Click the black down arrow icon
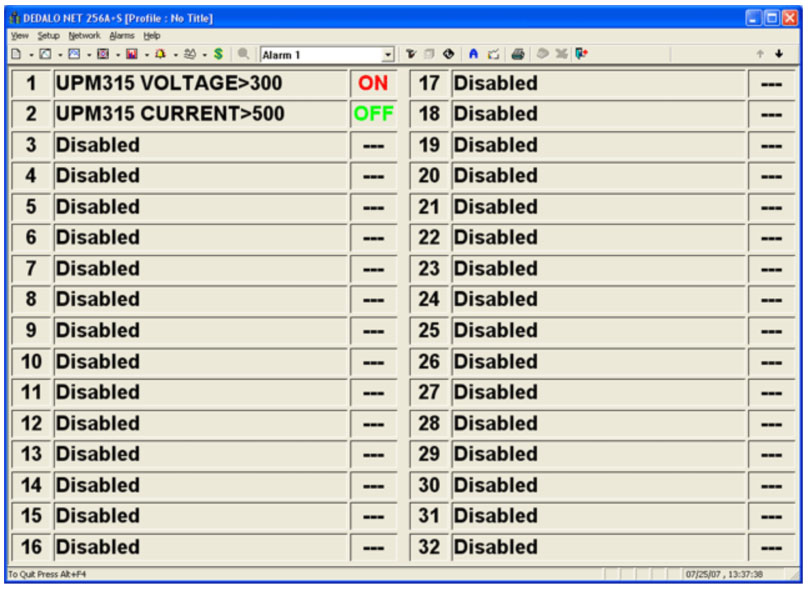 tap(779, 54)
